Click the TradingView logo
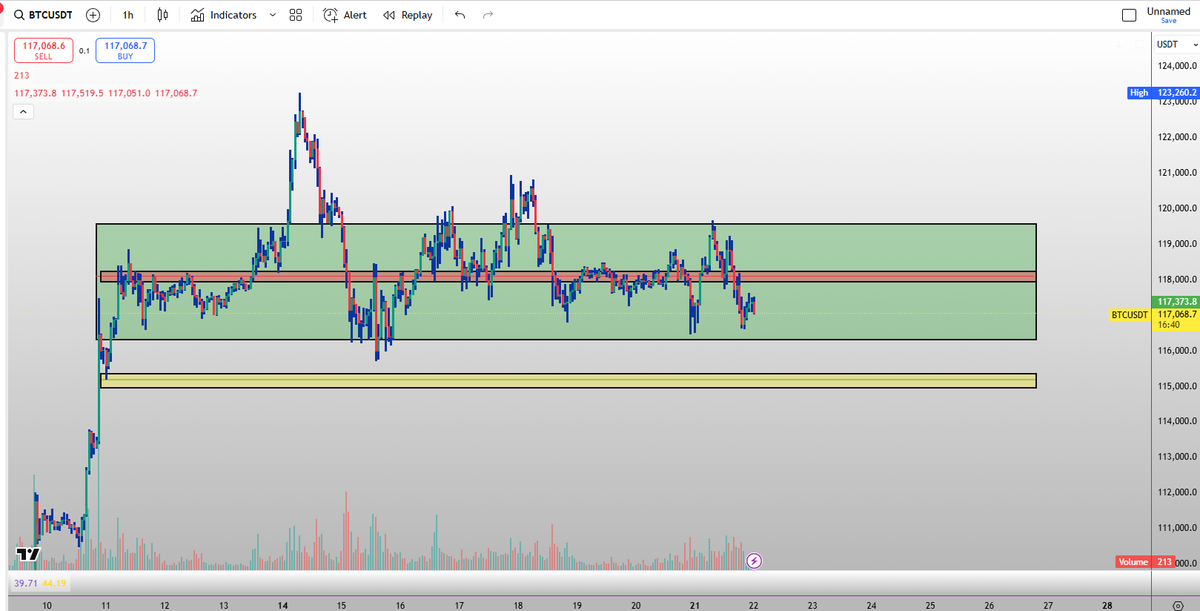 tap(28, 554)
